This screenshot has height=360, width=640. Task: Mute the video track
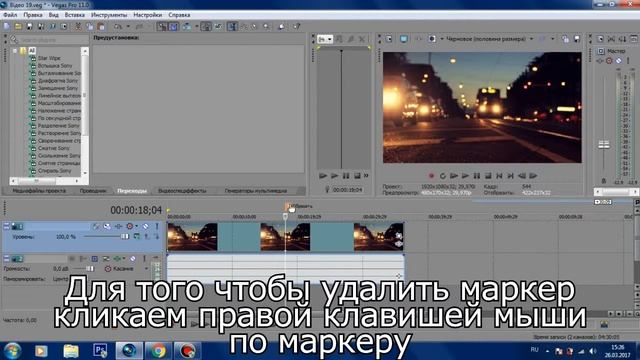[x=146, y=226]
